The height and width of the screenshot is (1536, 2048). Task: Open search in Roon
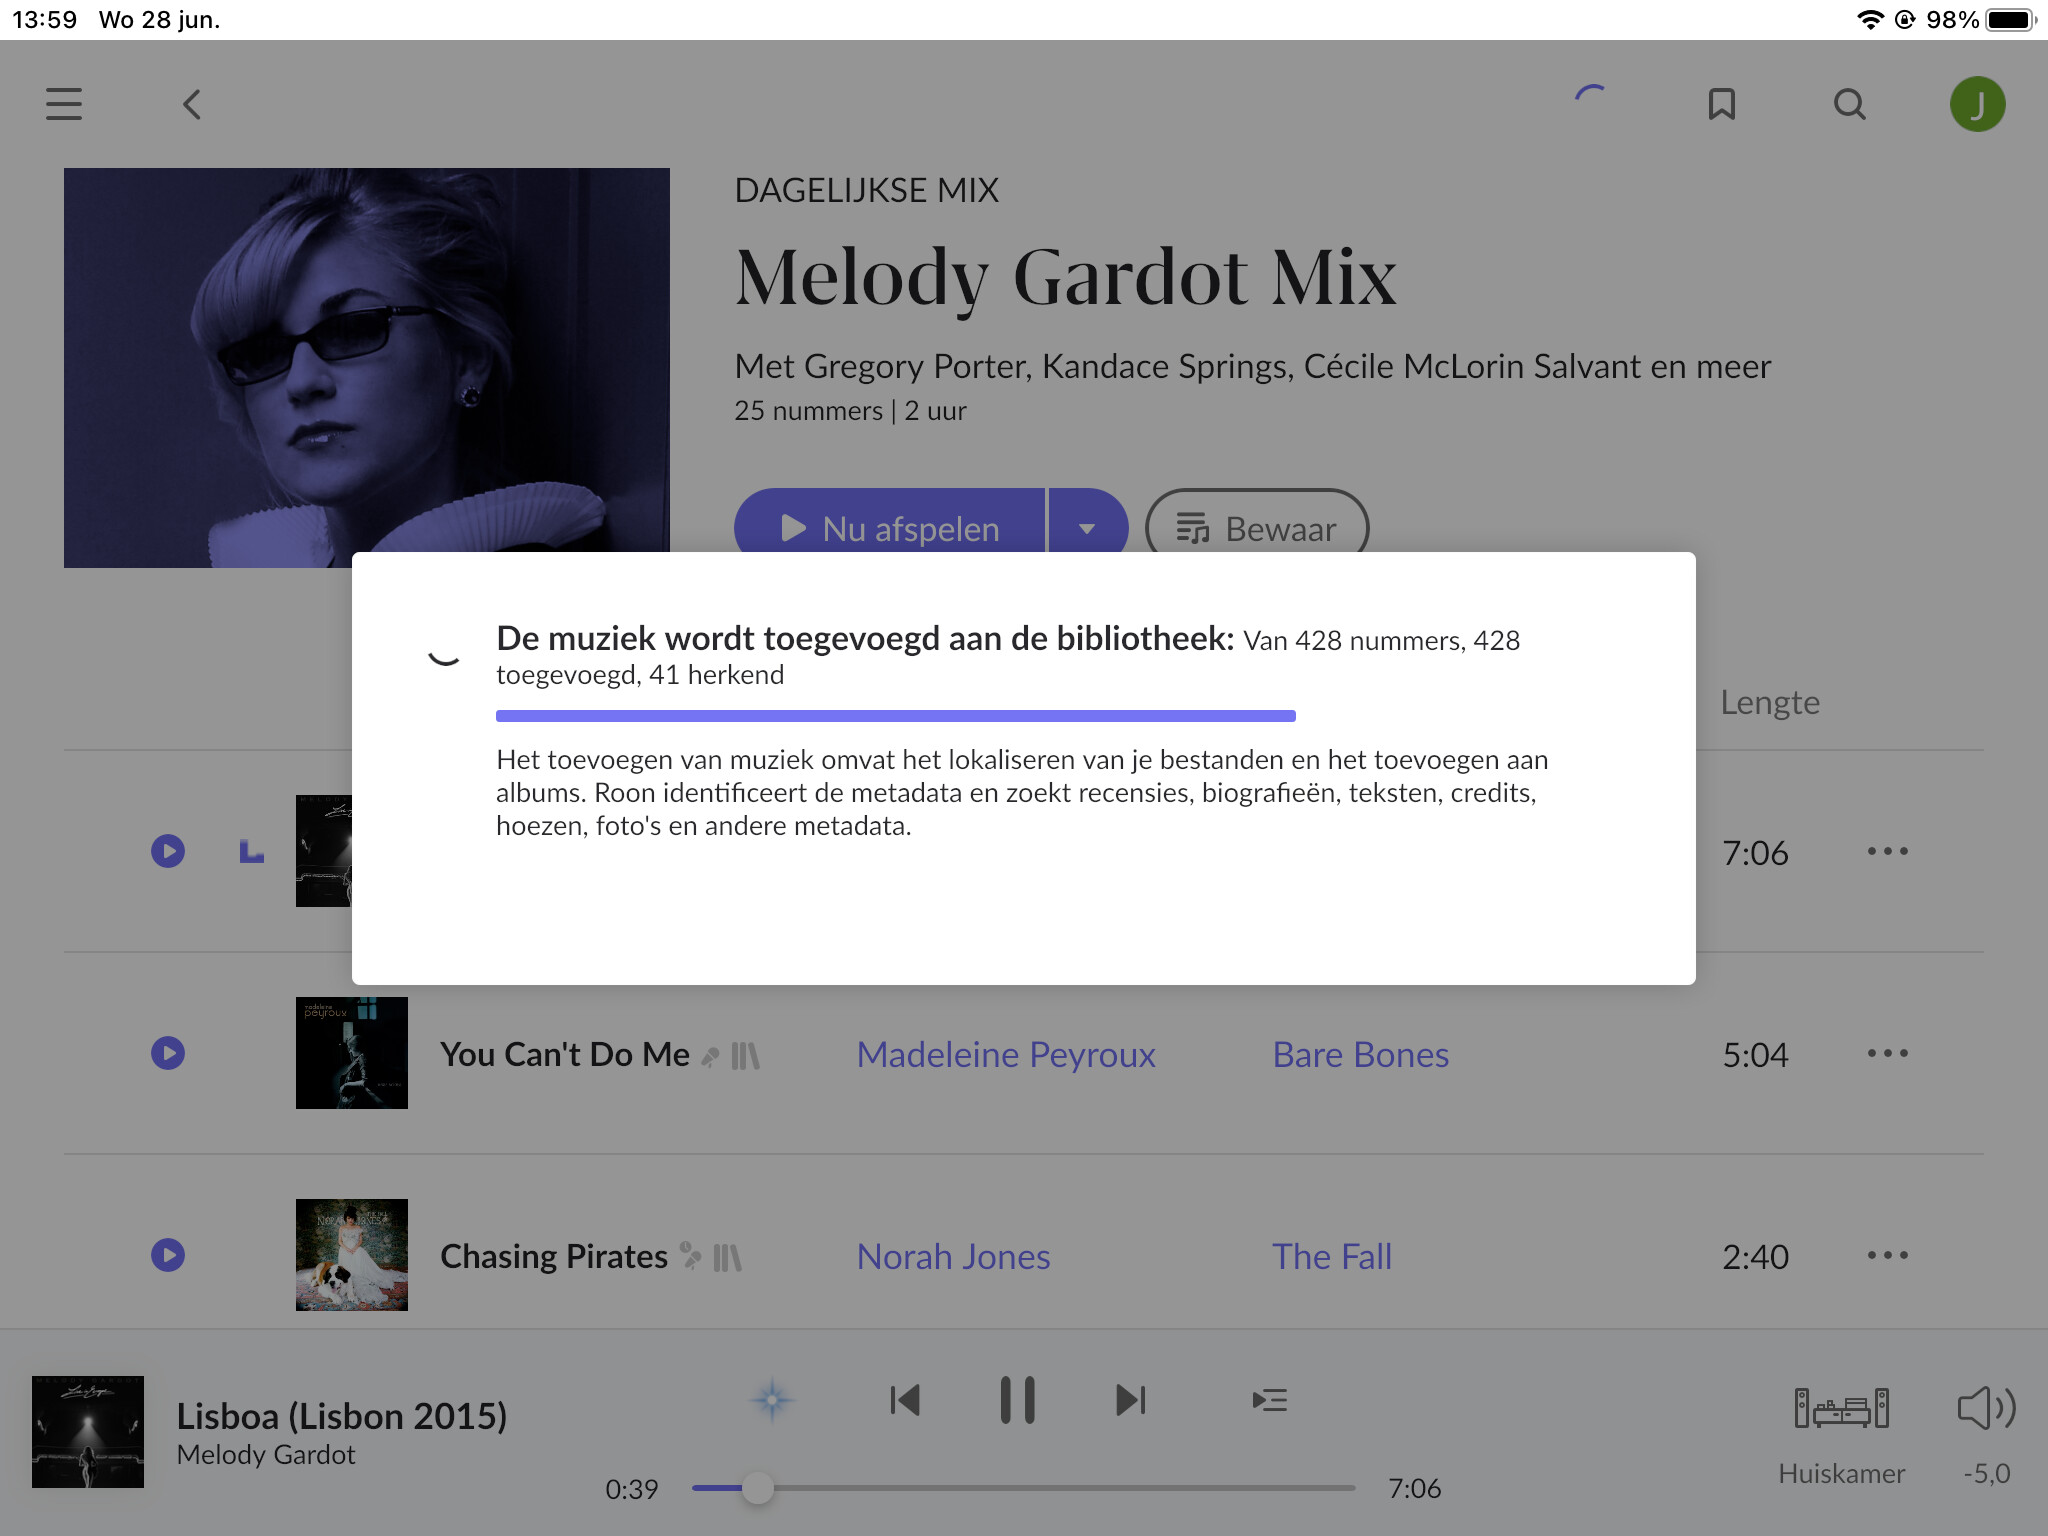(x=1849, y=104)
